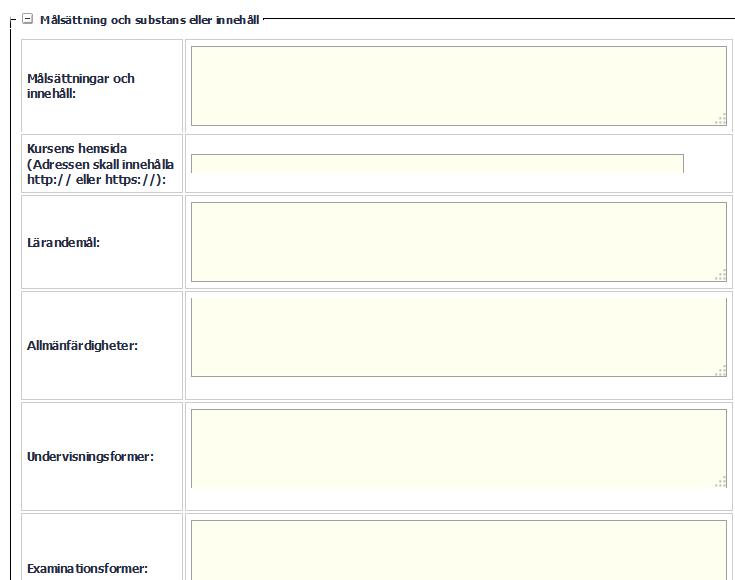Click the Målsättningar och innehåll text area
This screenshot has width=735, height=580.
tap(459, 86)
